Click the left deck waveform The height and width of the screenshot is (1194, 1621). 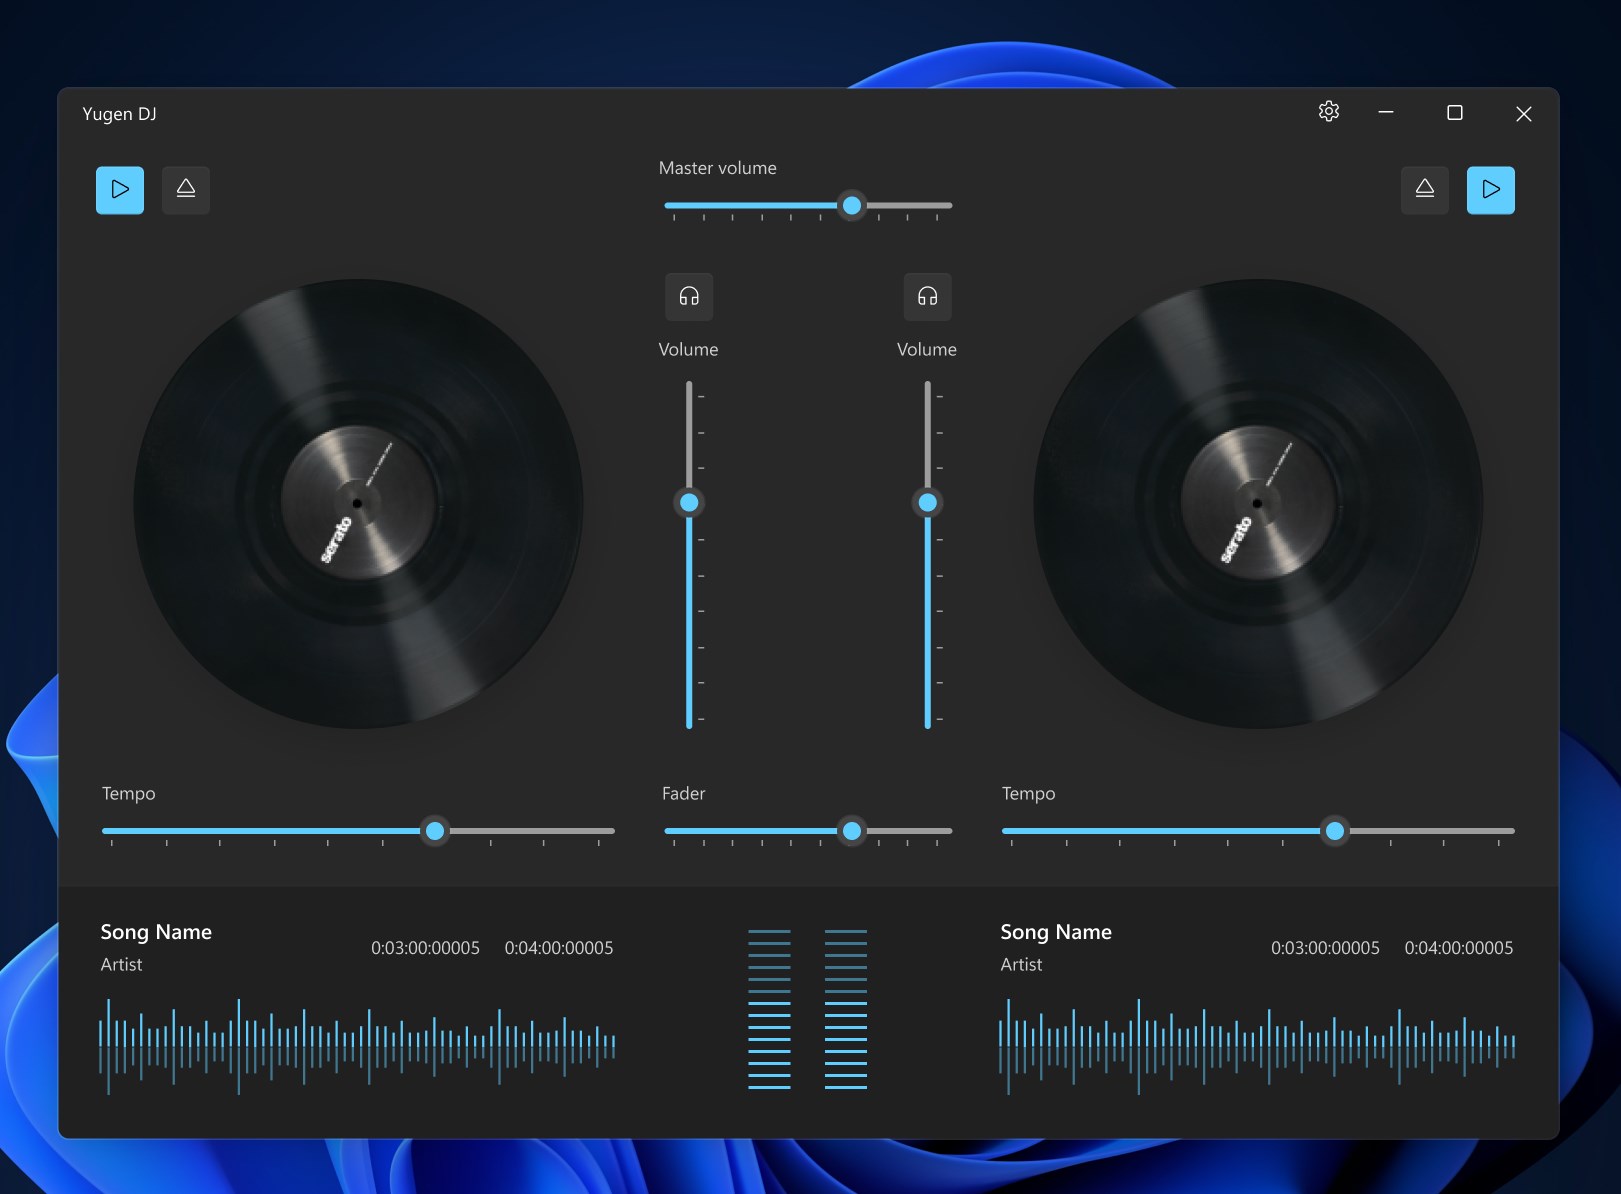click(358, 1046)
